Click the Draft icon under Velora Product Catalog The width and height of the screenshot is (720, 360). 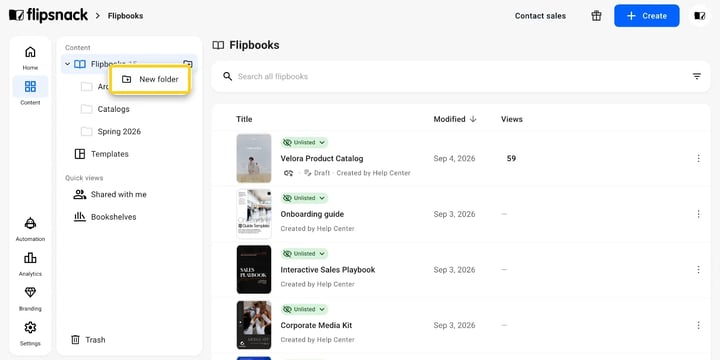[308, 173]
